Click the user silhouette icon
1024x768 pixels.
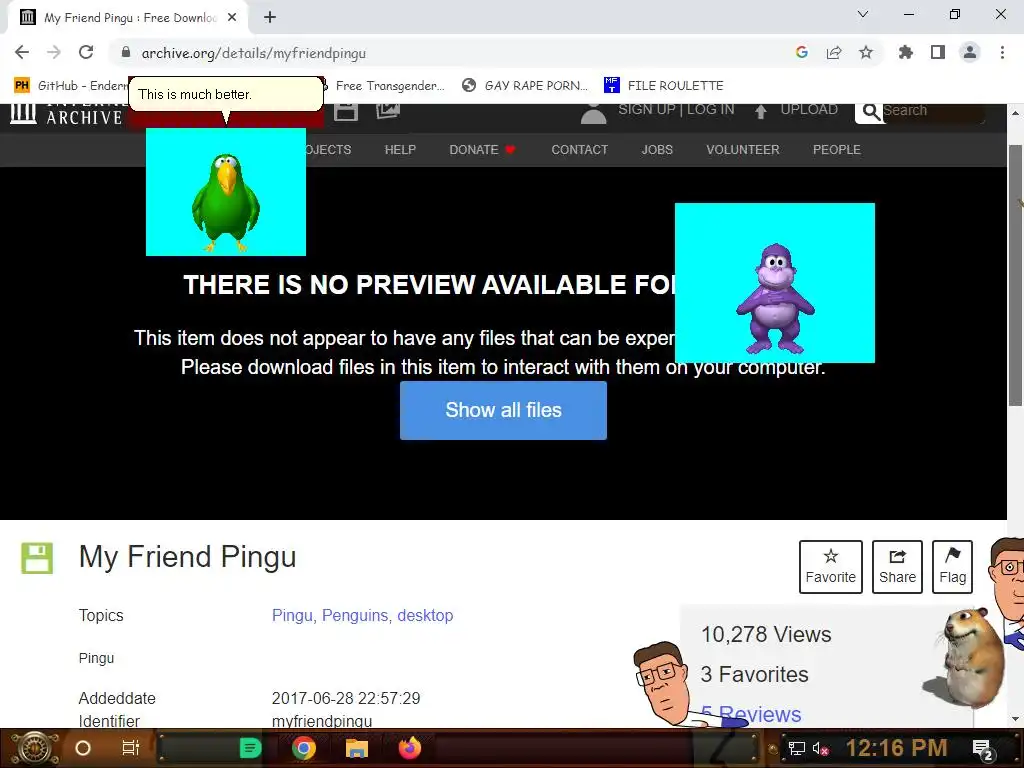[x=594, y=114]
